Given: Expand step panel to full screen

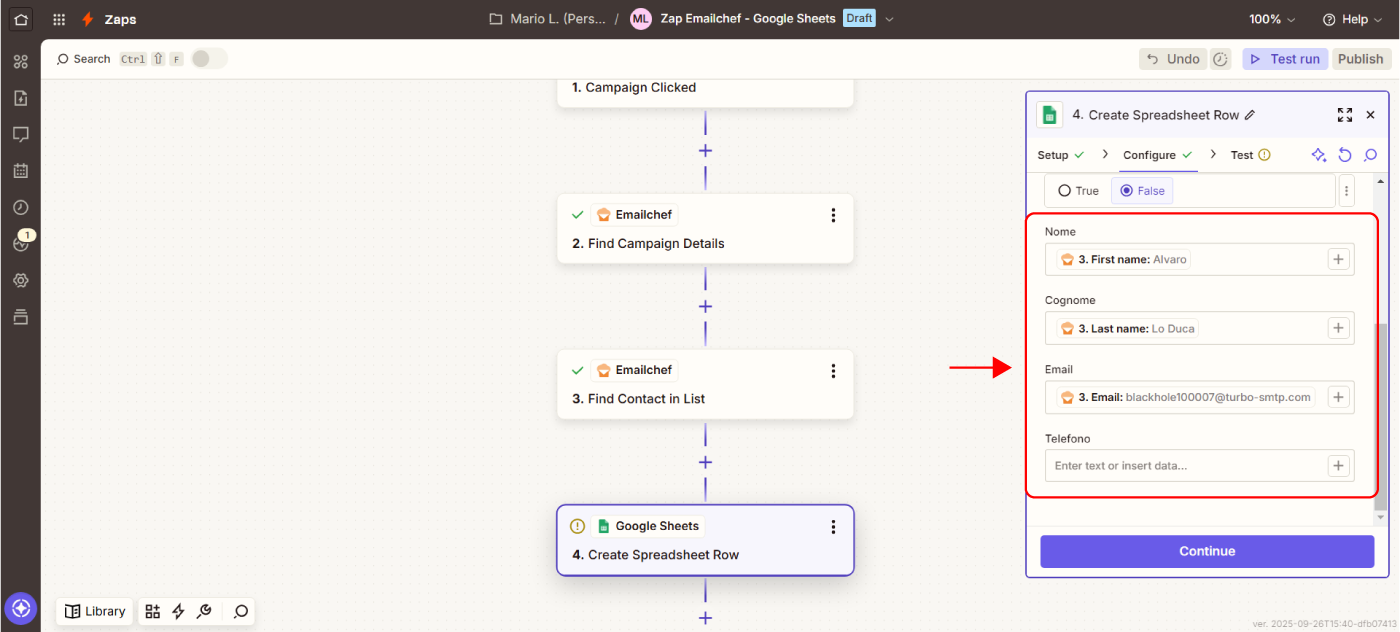Looking at the screenshot, I should point(1344,115).
